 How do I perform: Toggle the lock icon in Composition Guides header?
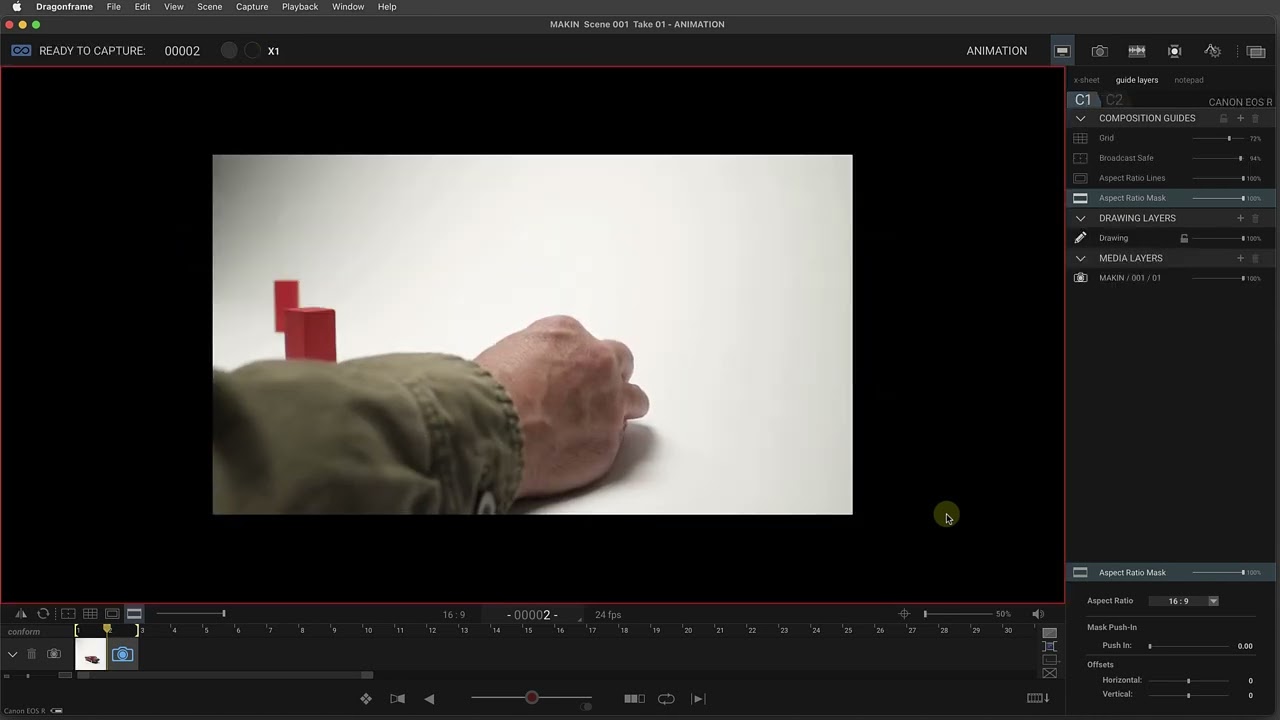click(x=1223, y=118)
